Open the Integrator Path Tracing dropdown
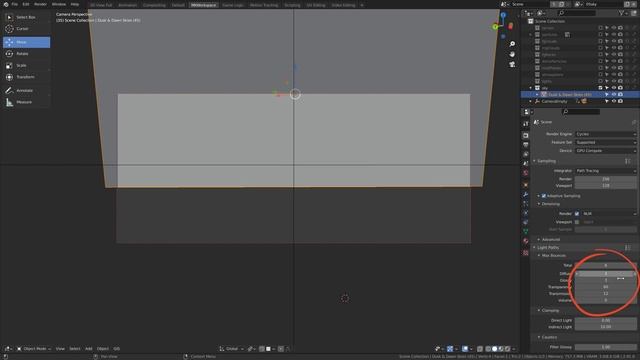This screenshot has width=640, height=360. point(606,171)
